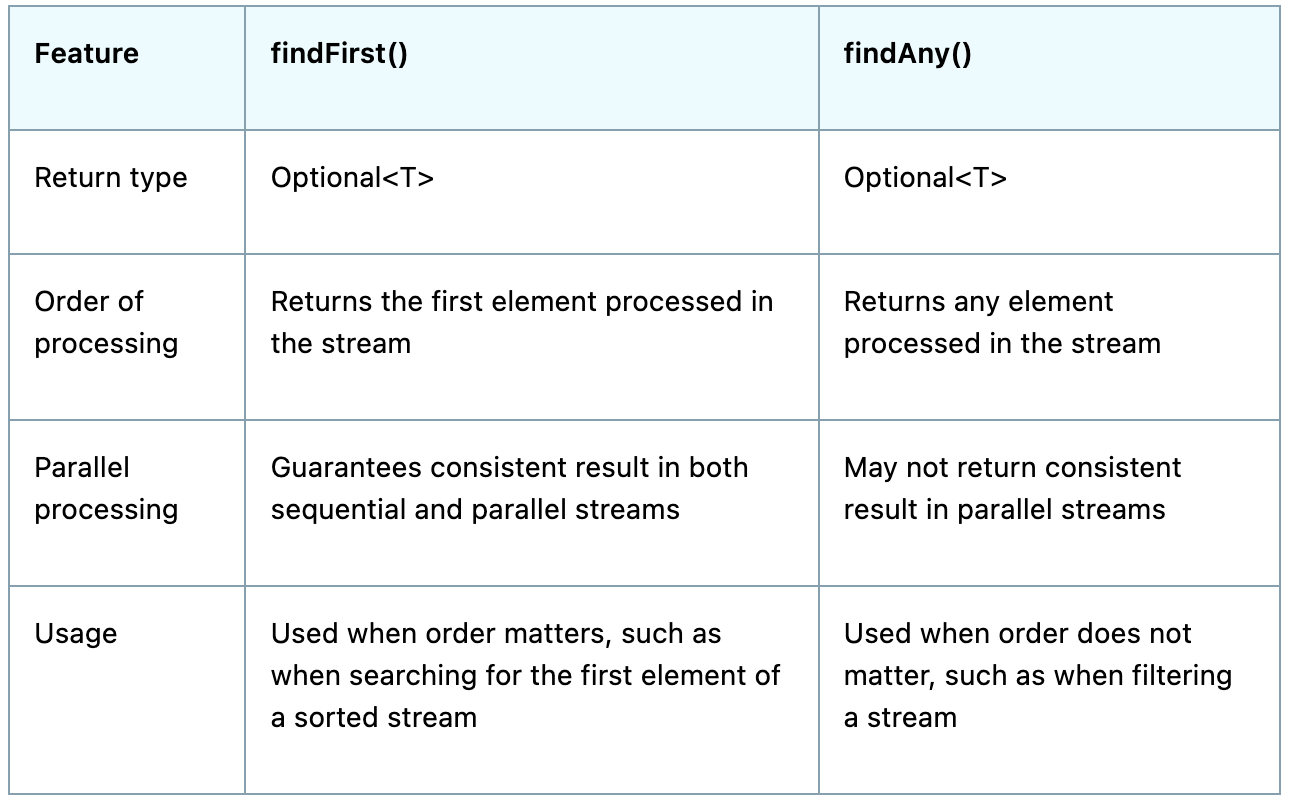Select the Parallel processing row label
Viewport: 1294px width, 800px height.
coord(106,488)
